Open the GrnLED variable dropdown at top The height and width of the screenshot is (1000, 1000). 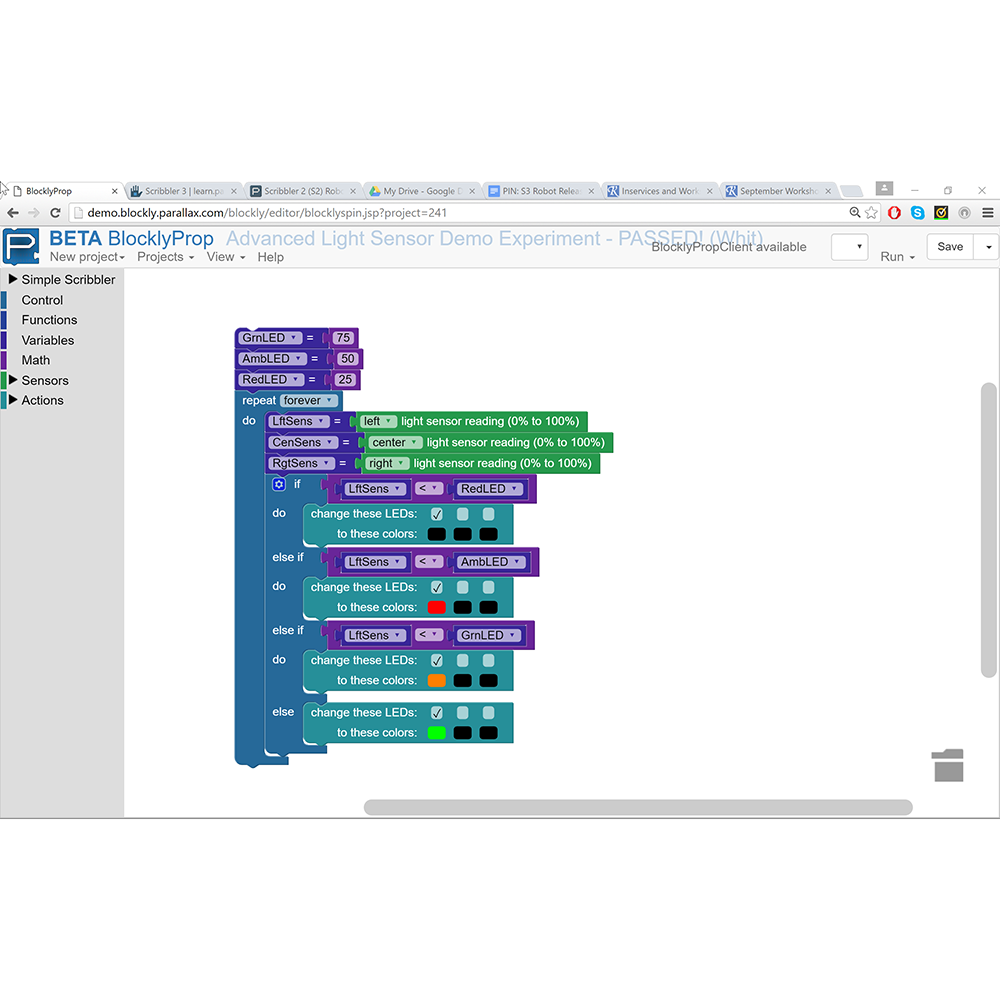coord(270,338)
